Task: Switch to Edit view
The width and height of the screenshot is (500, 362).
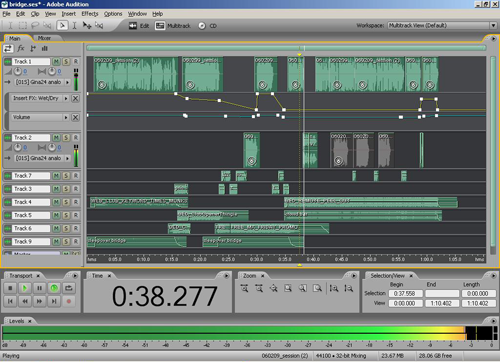Action: (139, 26)
